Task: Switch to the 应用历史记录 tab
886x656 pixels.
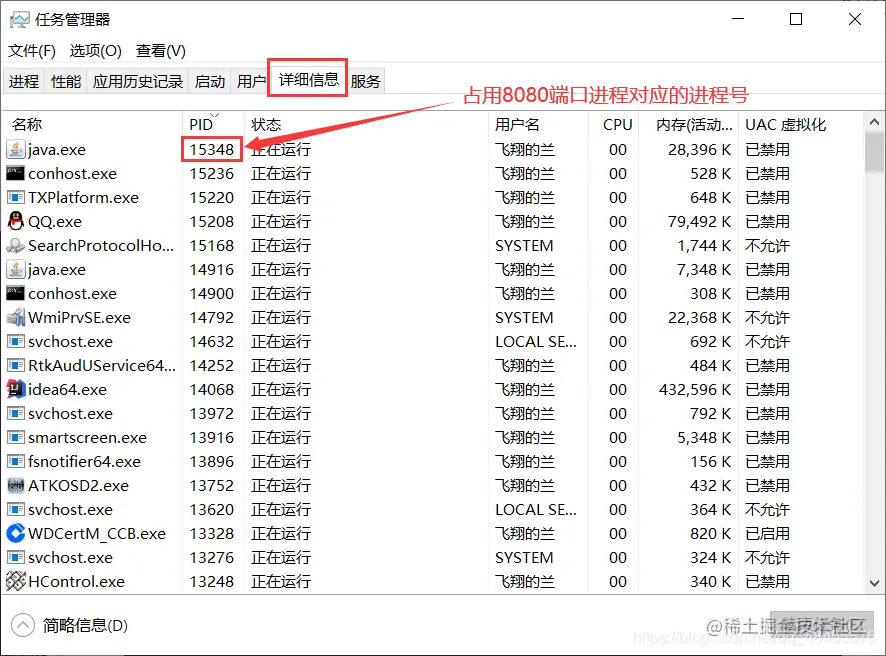Action: tap(138, 81)
